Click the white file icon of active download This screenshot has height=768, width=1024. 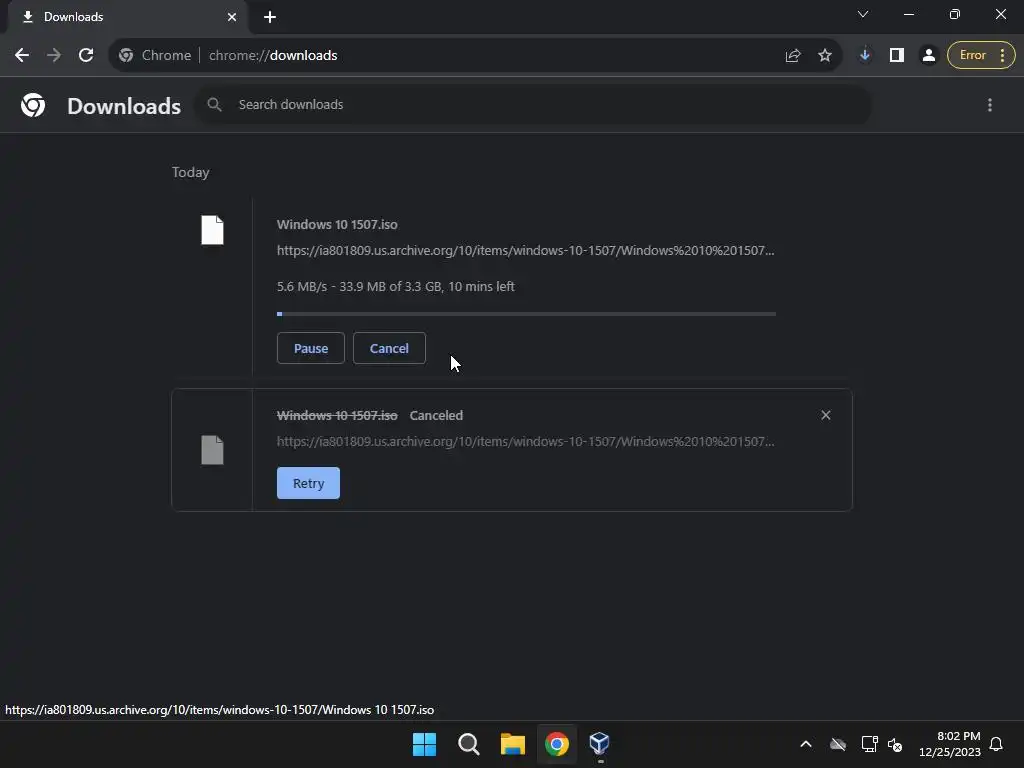(x=212, y=230)
